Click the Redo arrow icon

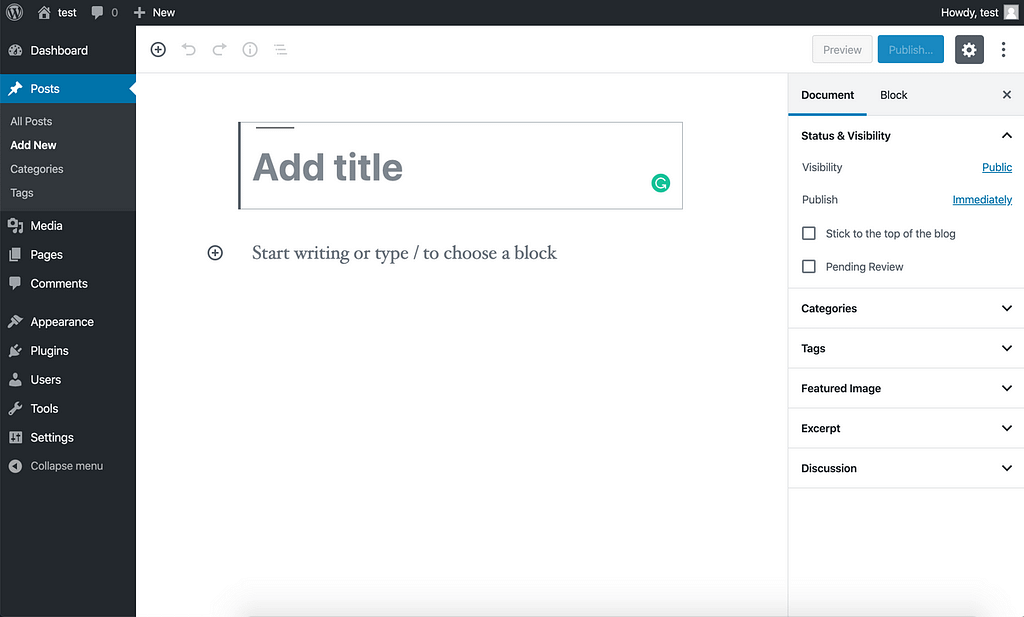[219, 50]
